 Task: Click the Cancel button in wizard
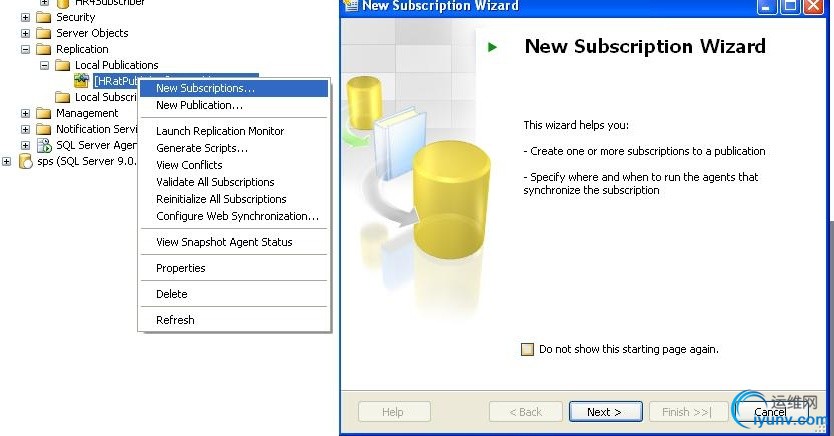(x=770, y=412)
